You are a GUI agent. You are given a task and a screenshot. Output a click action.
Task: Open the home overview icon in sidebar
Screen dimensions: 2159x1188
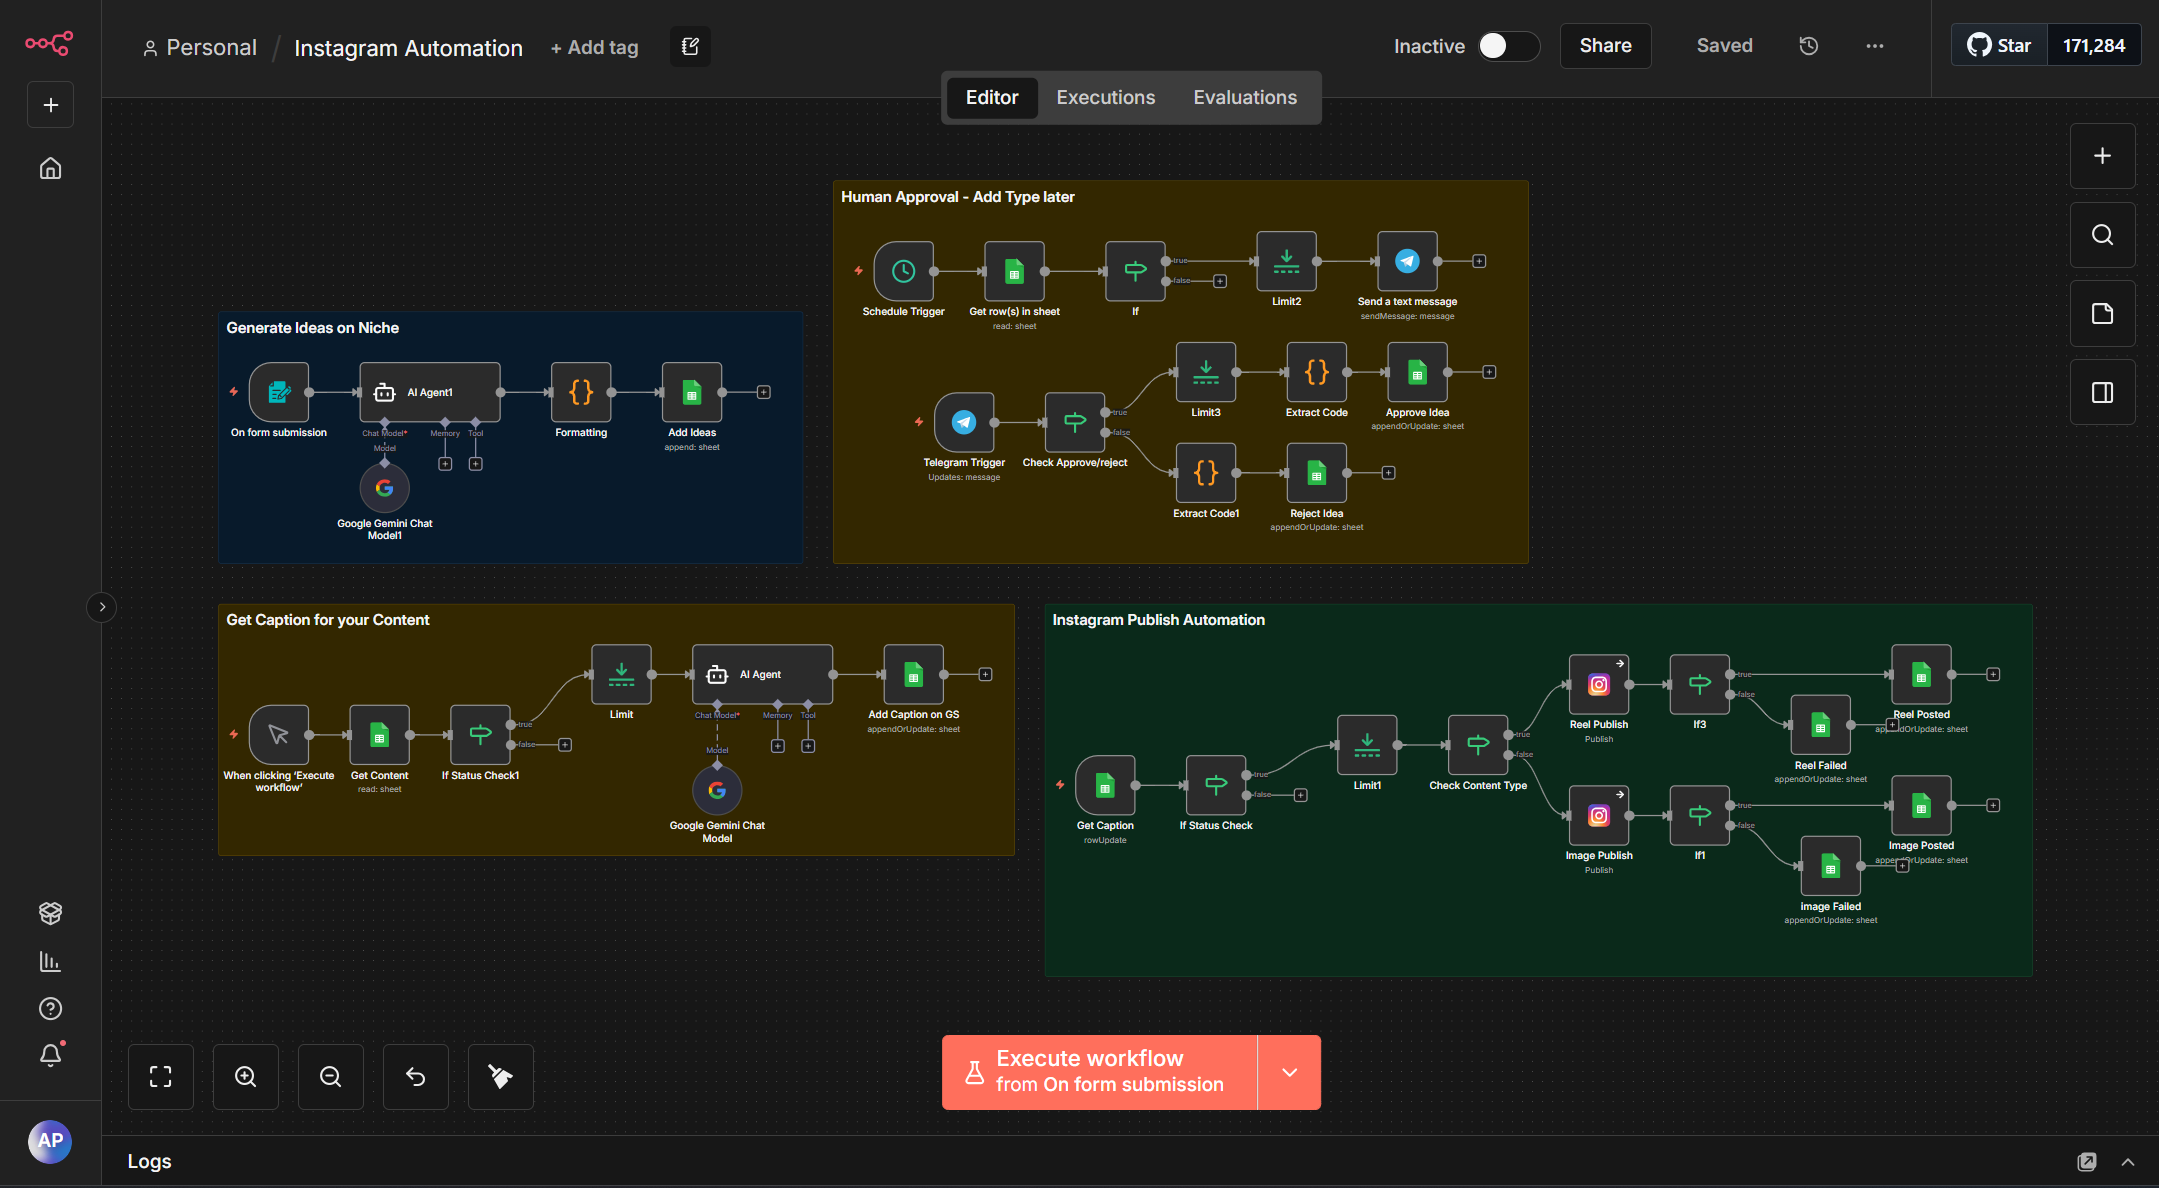[50, 168]
